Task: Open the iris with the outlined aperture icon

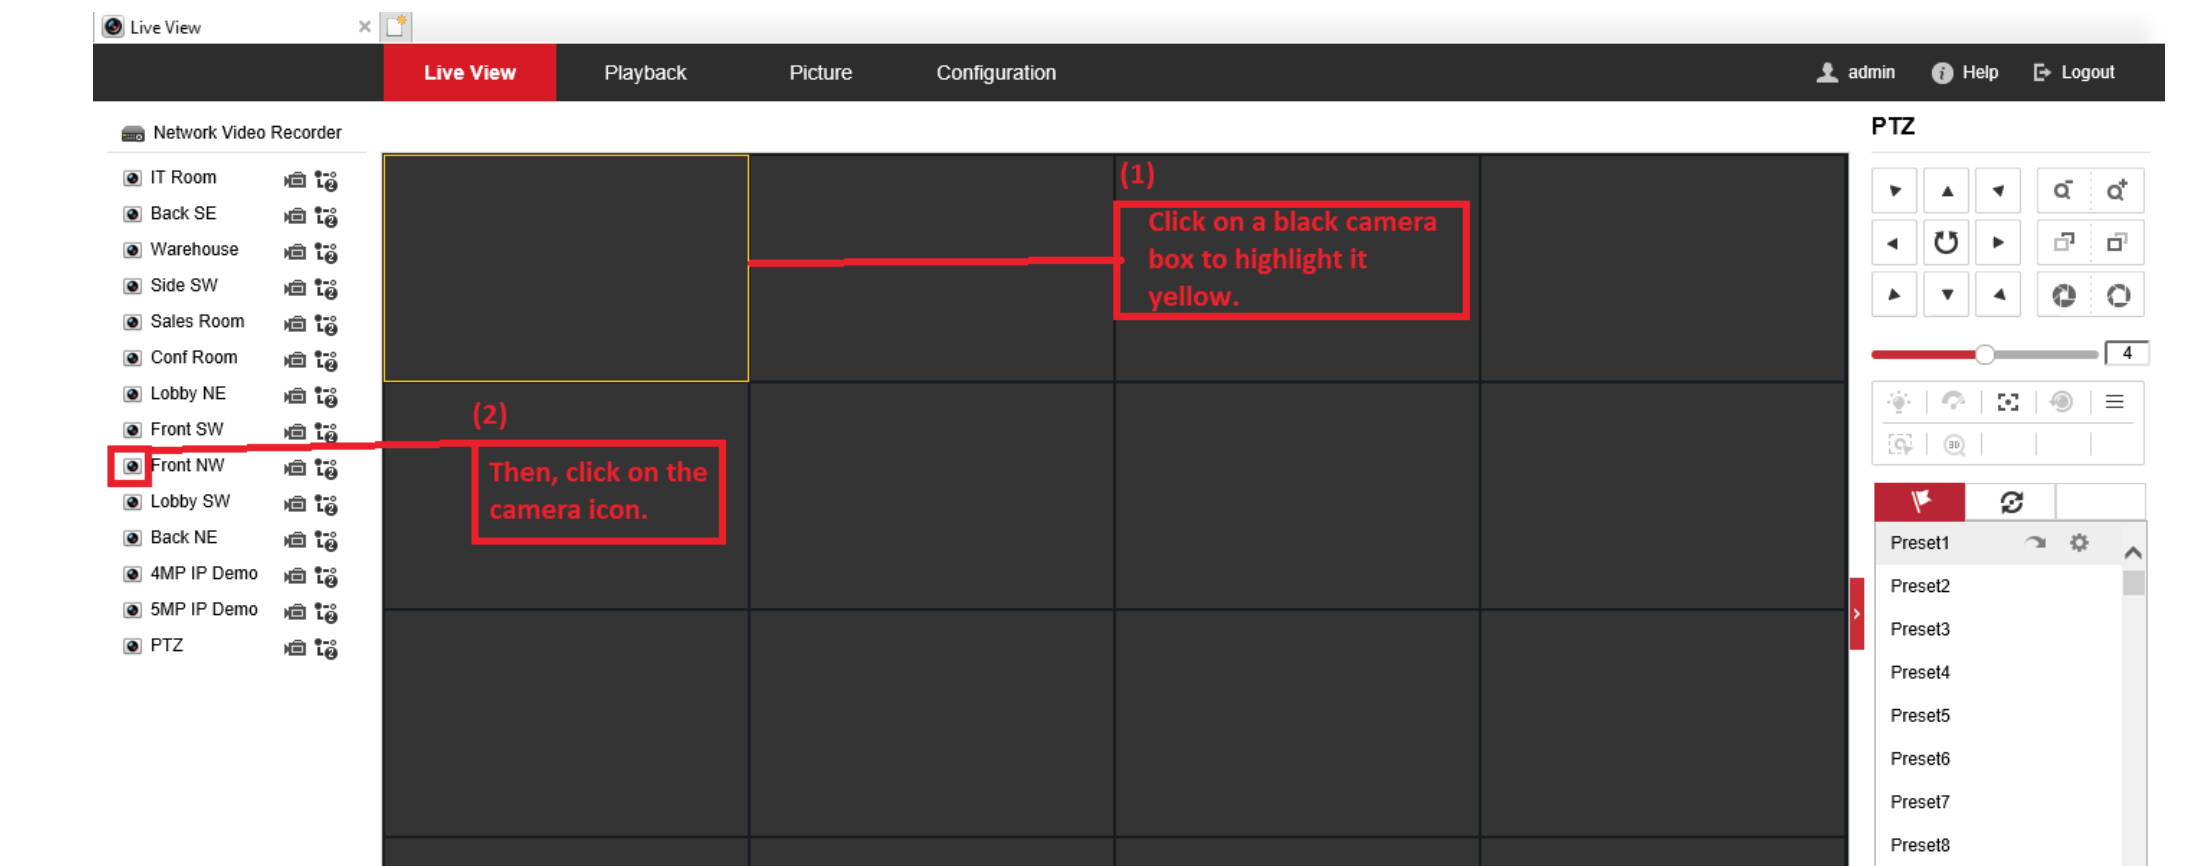Action: point(2117,295)
